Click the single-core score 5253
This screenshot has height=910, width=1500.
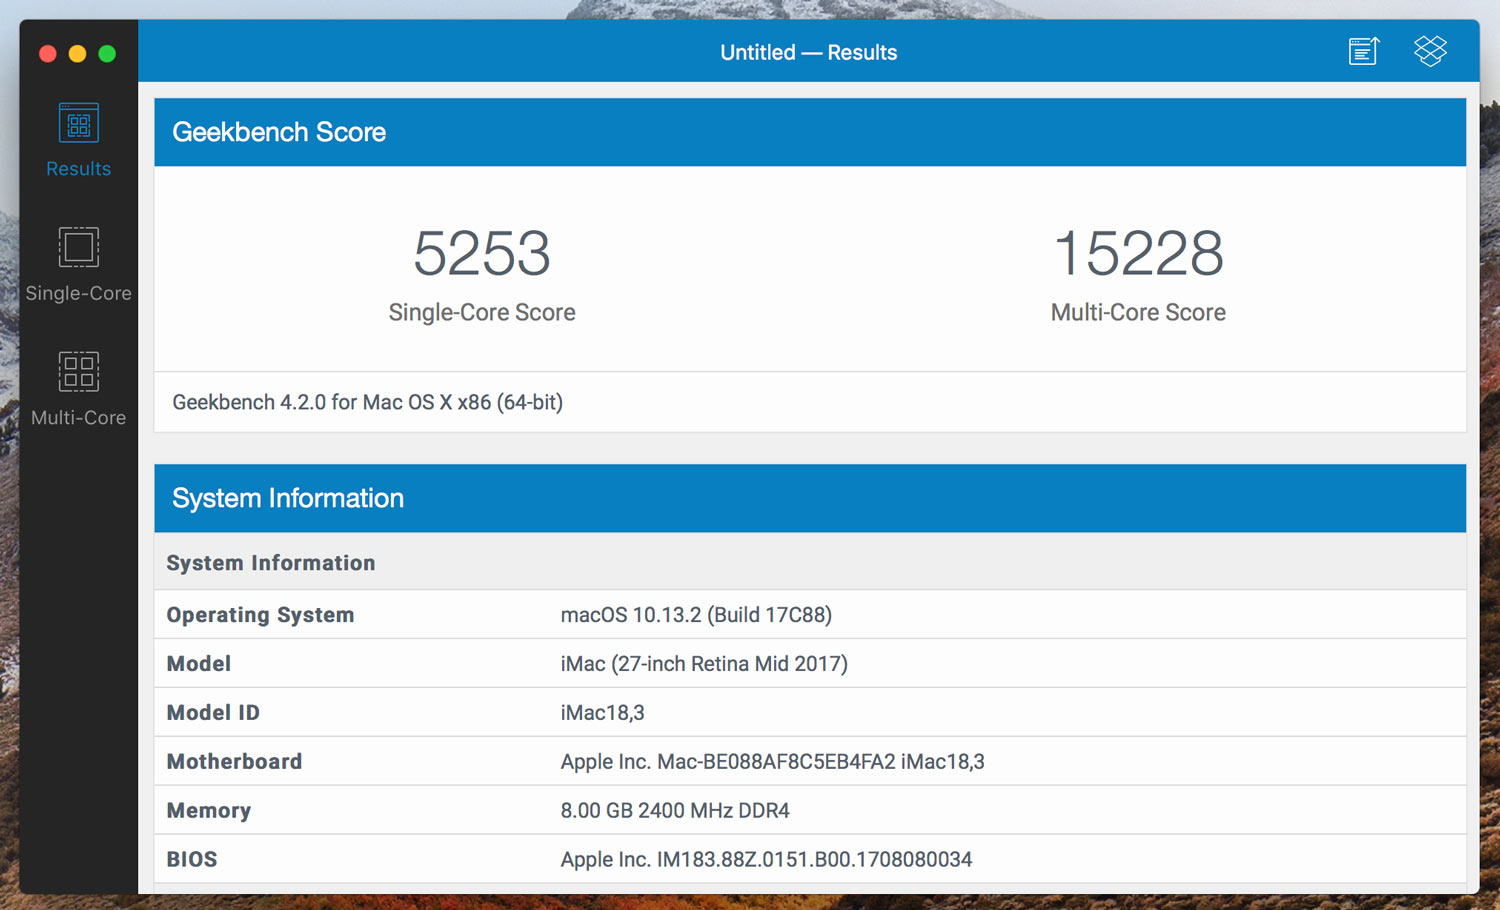pyautogui.click(x=482, y=253)
